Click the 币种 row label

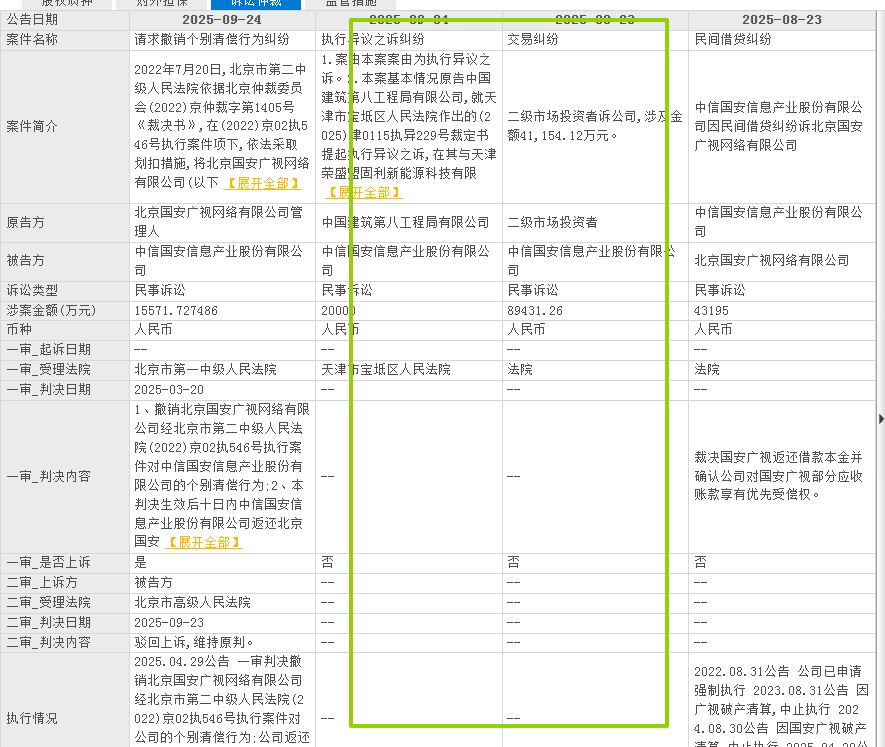[x=19, y=330]
